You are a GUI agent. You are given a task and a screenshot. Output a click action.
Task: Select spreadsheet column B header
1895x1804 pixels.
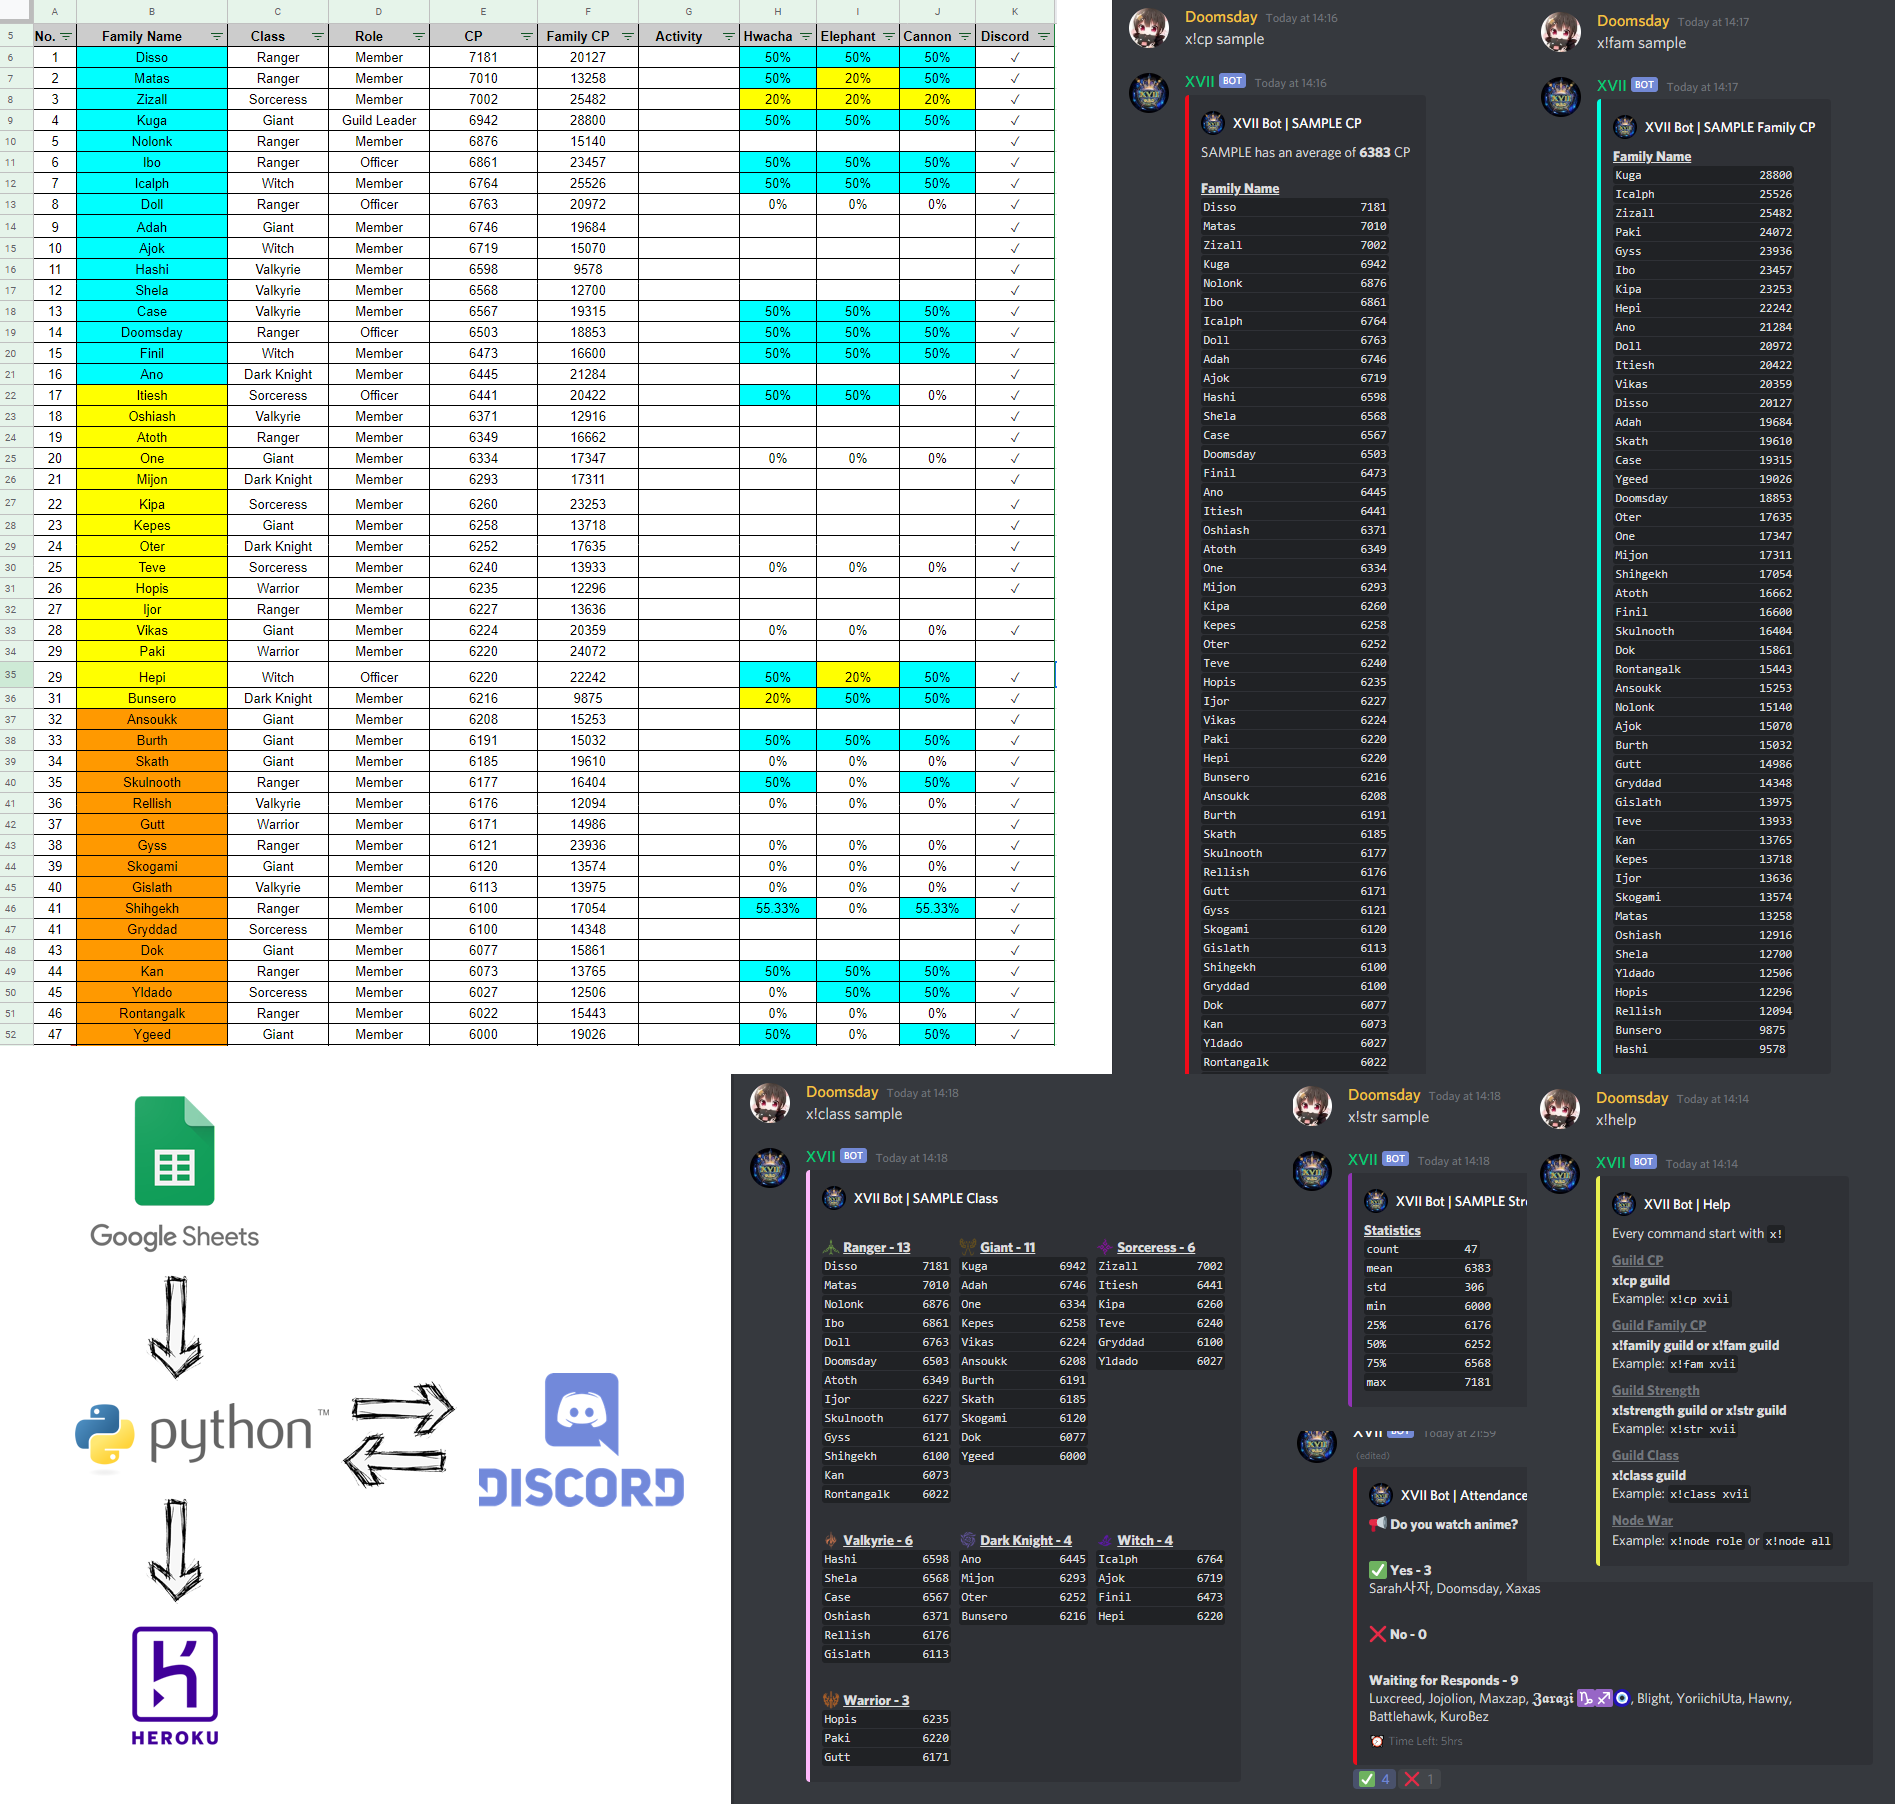(152, 11)
